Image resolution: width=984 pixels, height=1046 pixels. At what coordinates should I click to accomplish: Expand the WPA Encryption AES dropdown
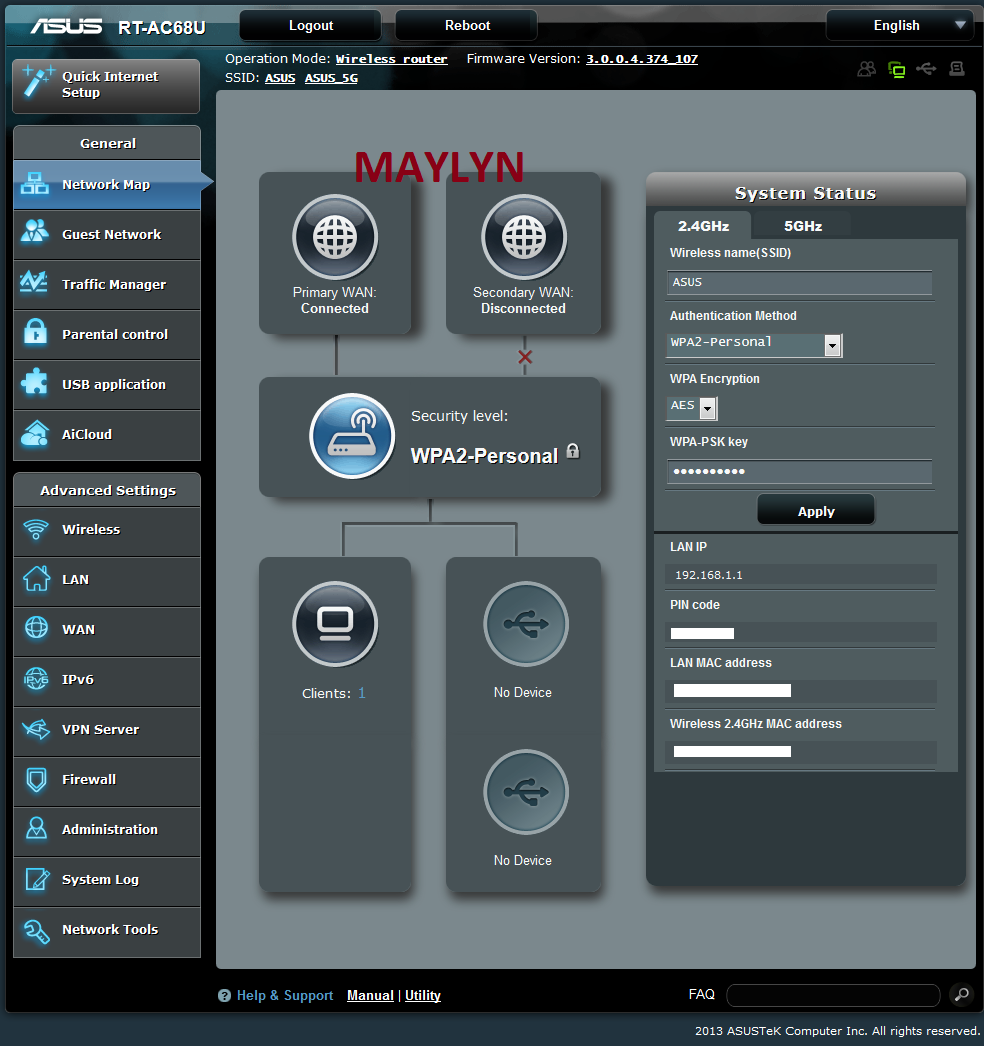pyautogui.click(x=708, y=408)
